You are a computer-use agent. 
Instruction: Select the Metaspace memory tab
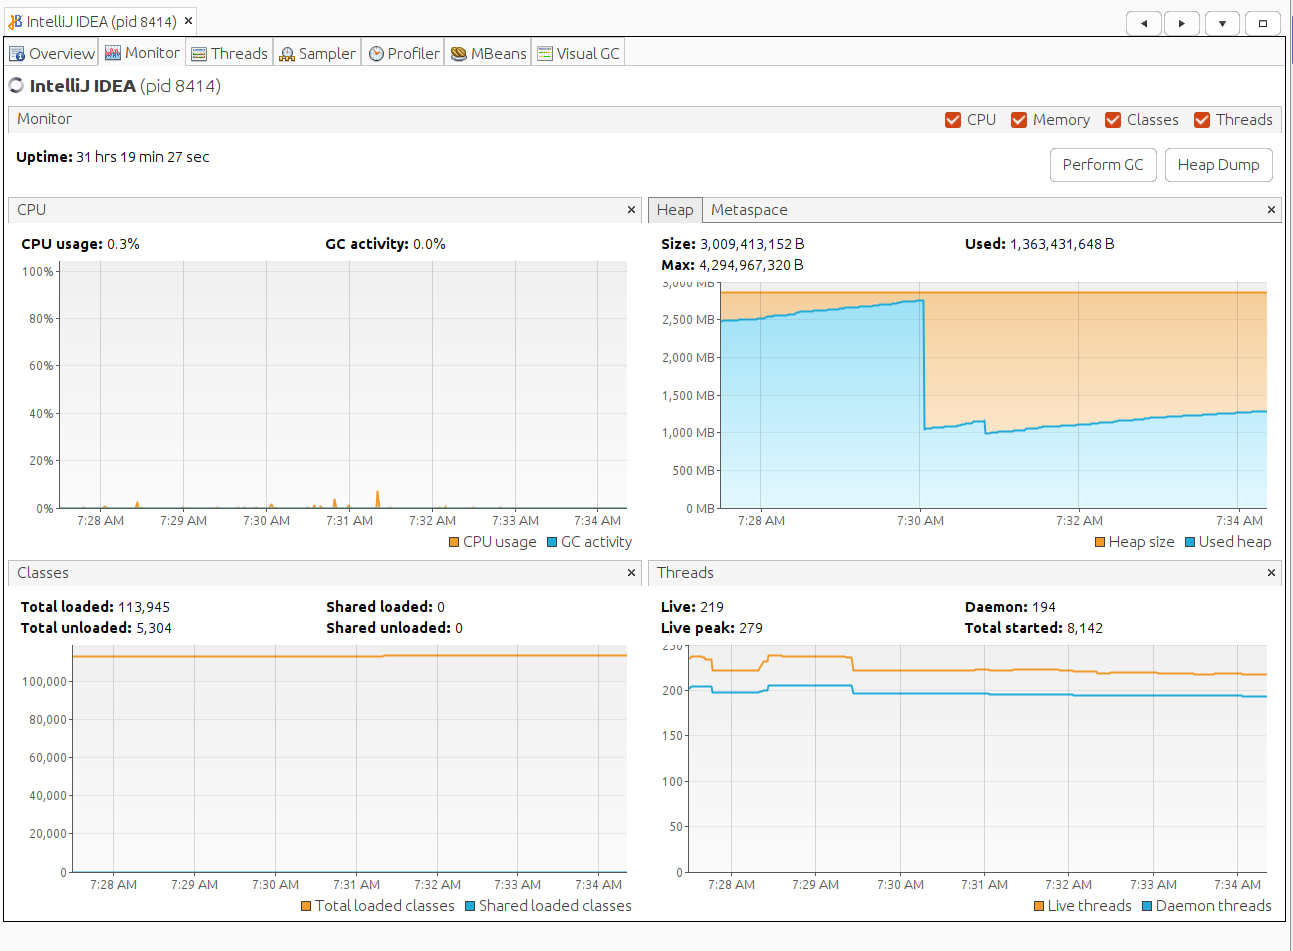pos(749,210)
